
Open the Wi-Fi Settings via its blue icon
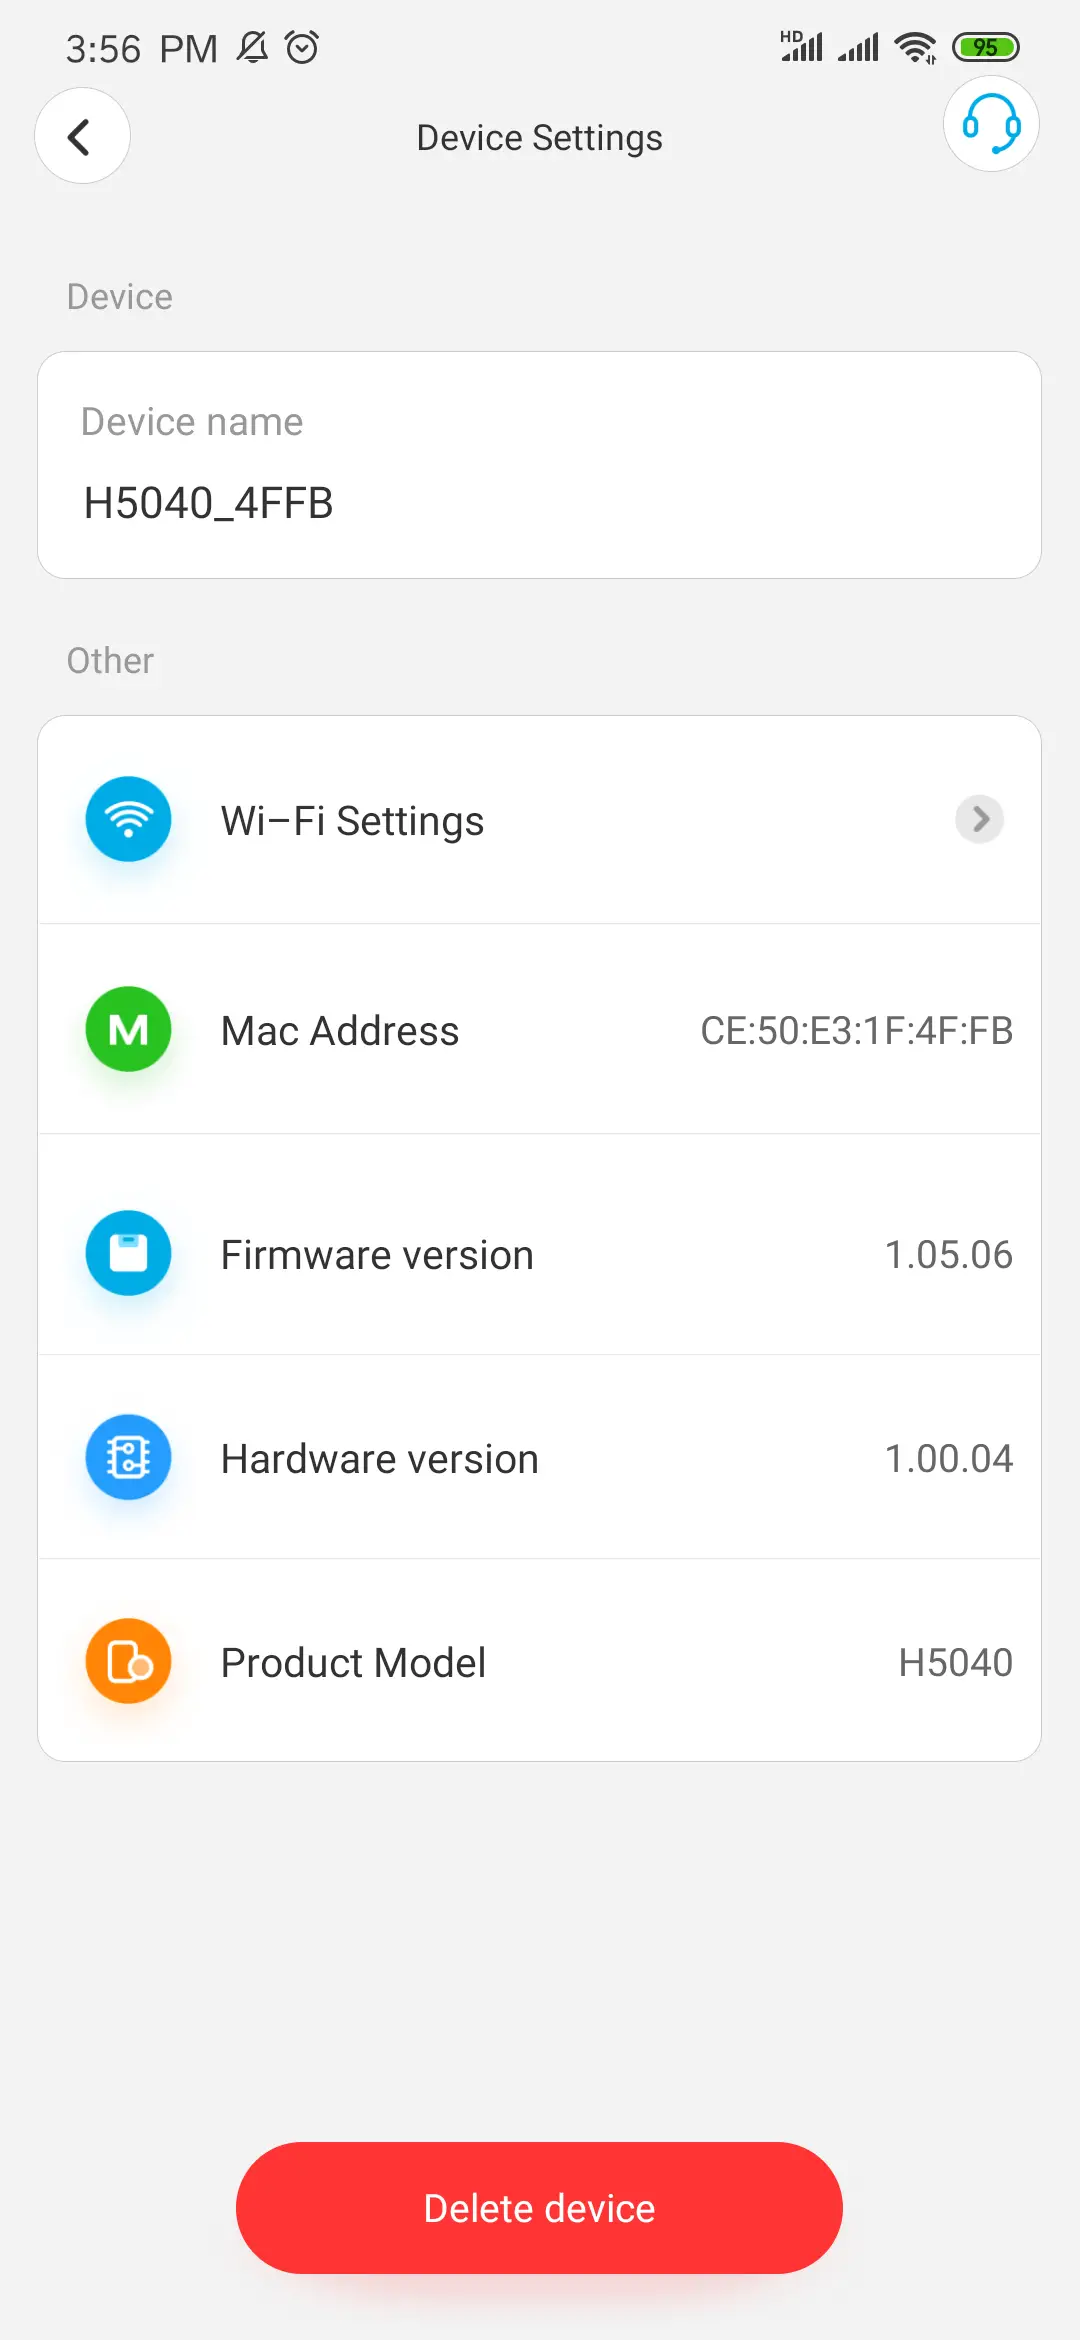pyautogui.click(x=128, y=819)
